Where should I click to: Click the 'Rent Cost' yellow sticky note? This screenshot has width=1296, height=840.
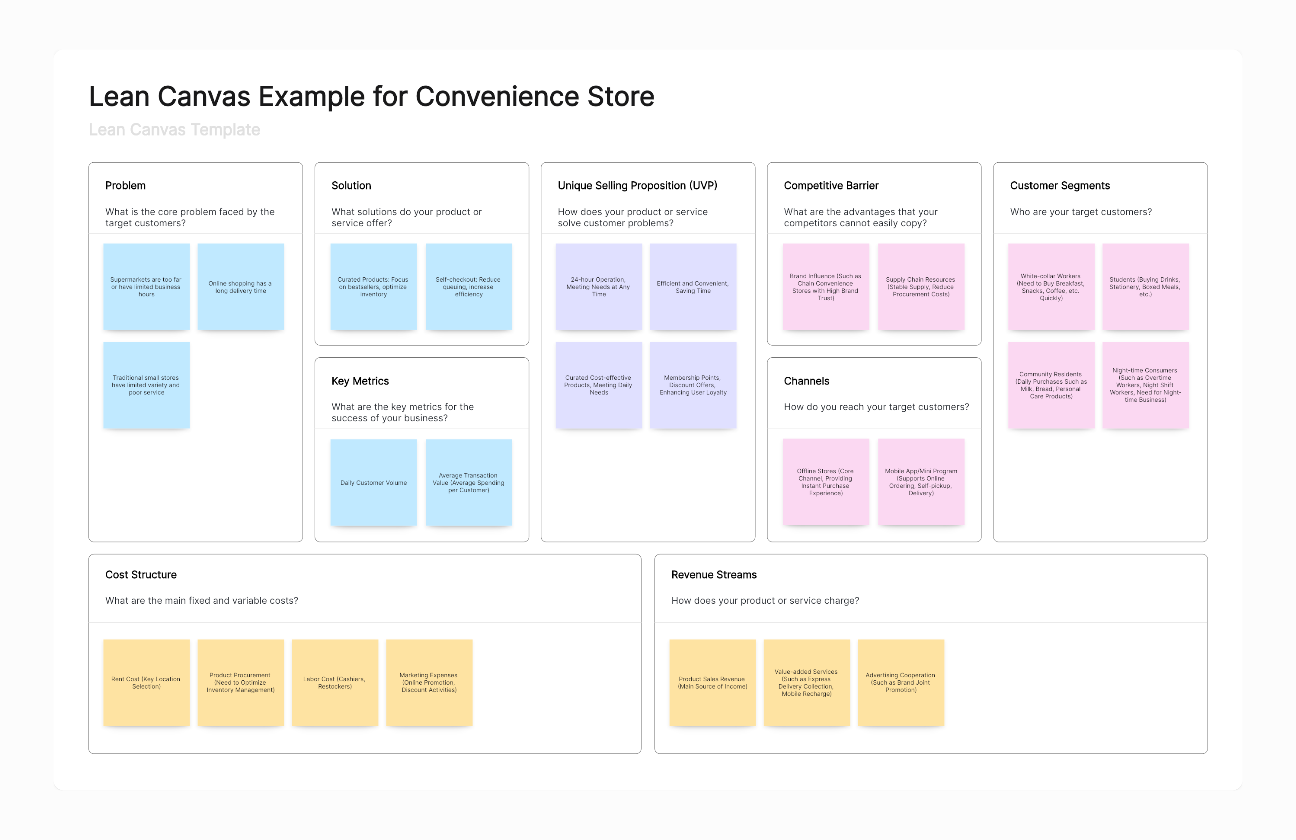tap(146, 683)
